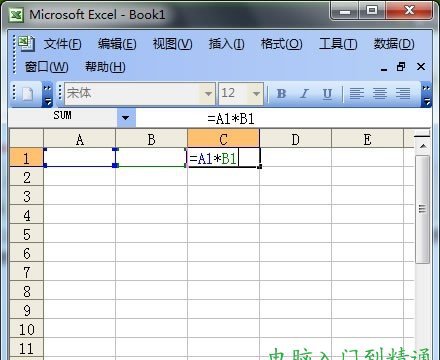Click the menu bar drag handle

14,54
